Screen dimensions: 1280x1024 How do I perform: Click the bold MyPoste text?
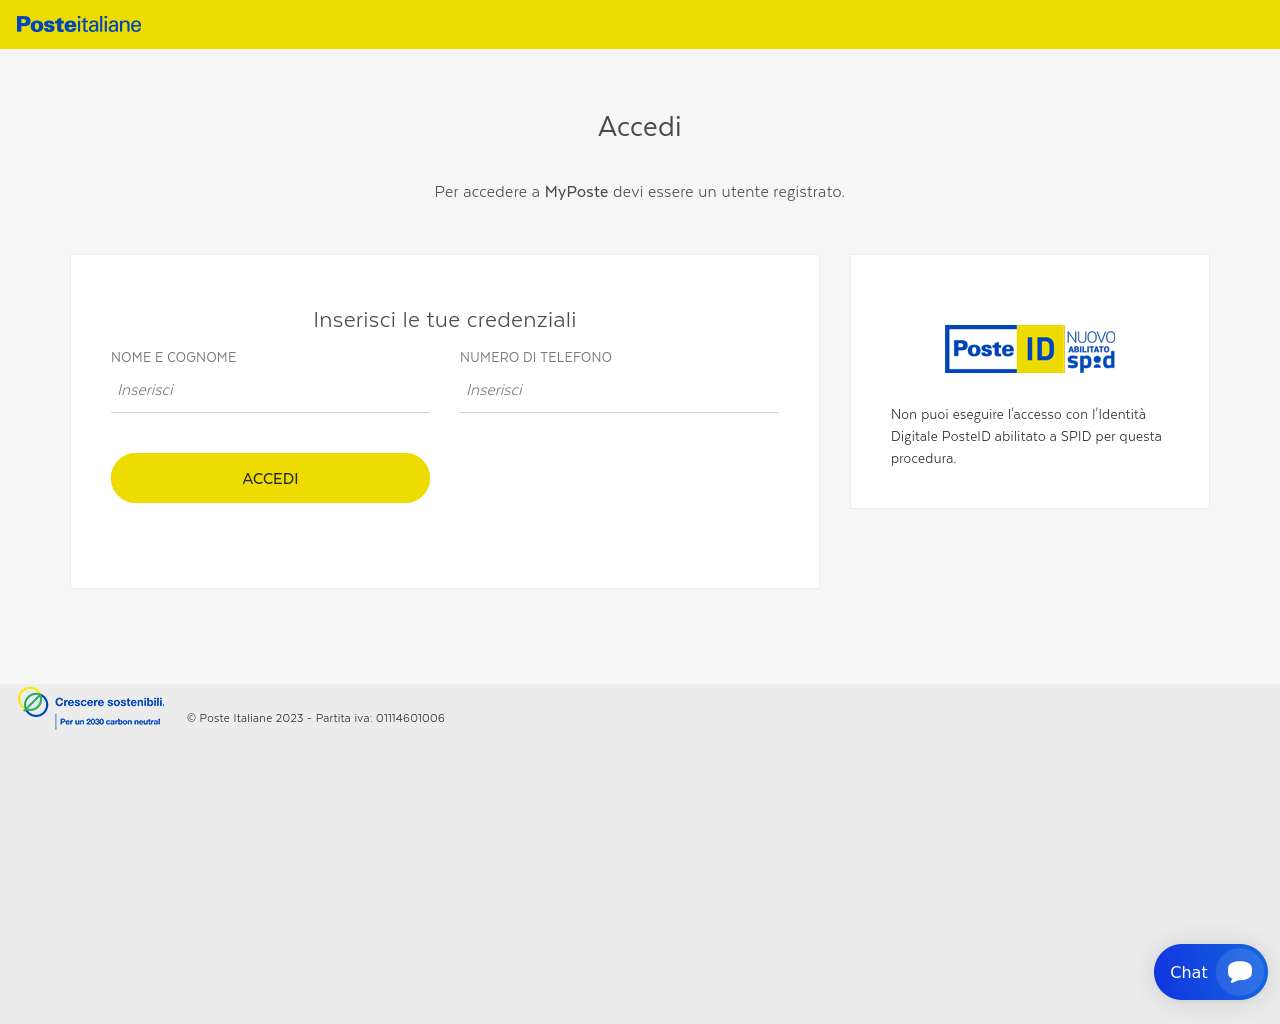[576, 191]
